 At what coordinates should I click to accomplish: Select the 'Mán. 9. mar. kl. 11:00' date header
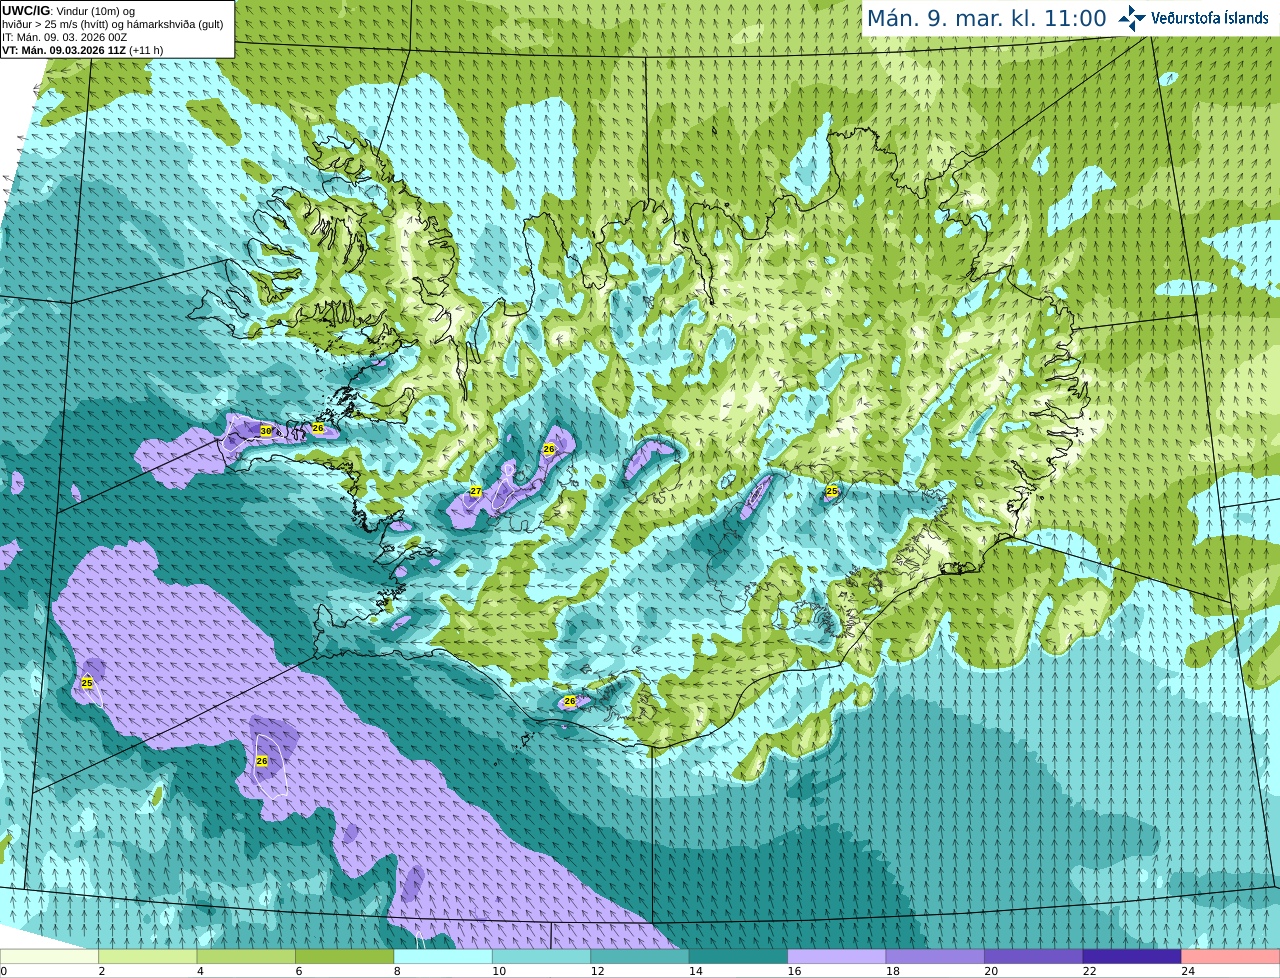[986, 18]
